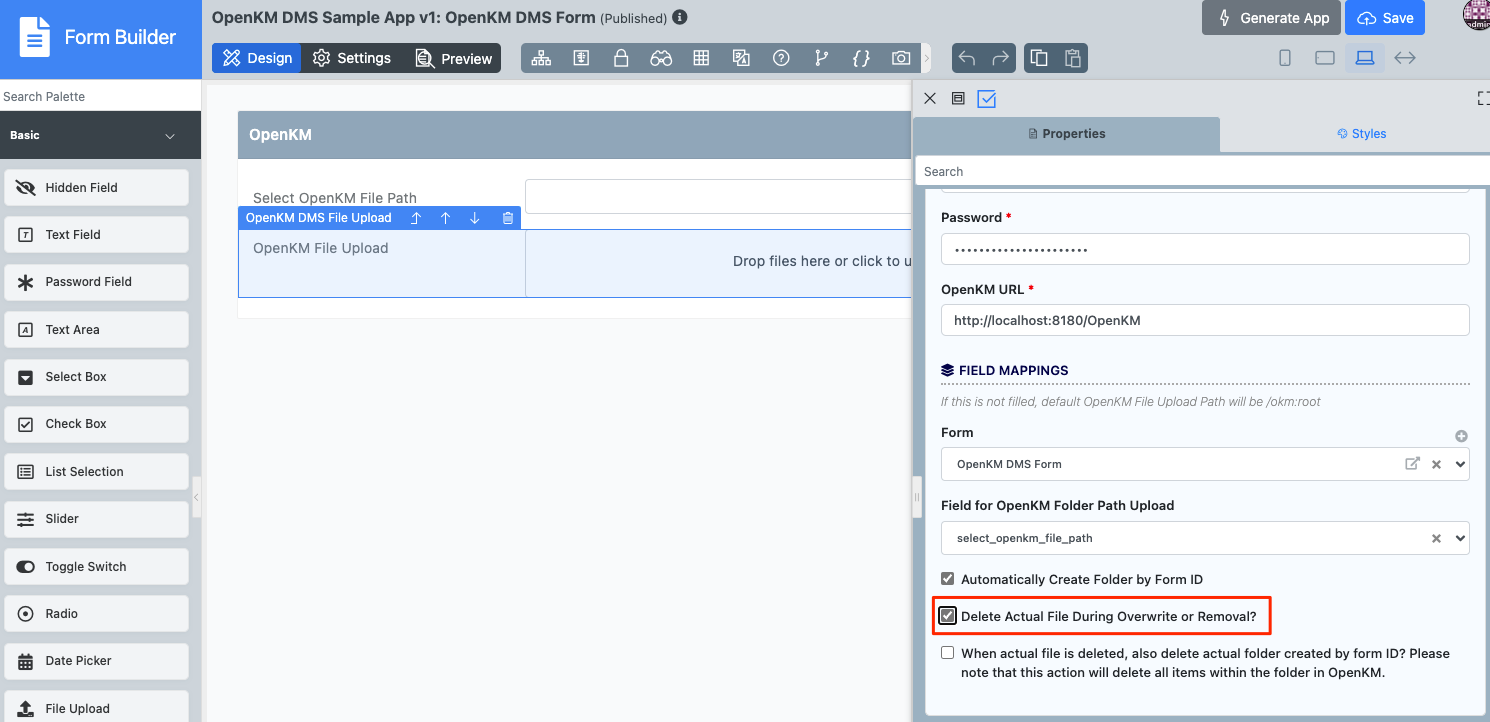Collapse the Basic palette section
Image resolution: width=1490 pixels, height=722 pixels.
[169, 135]
